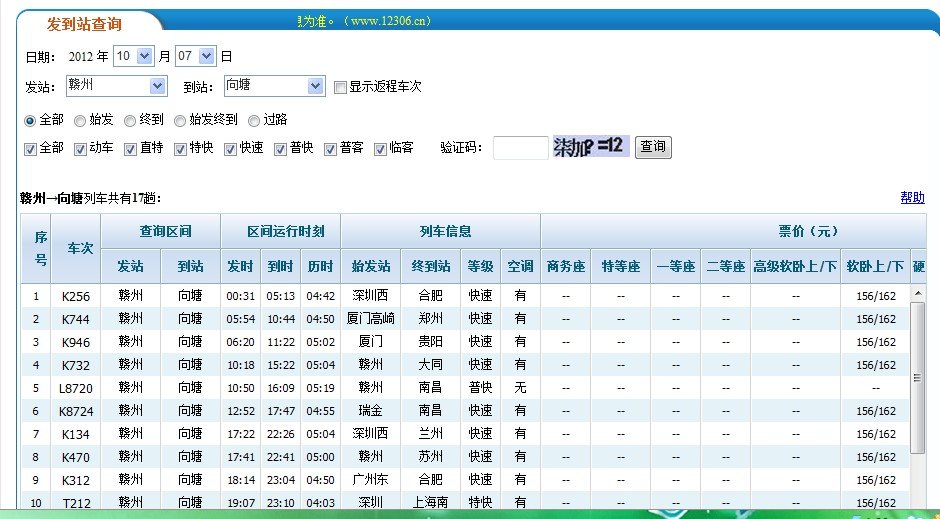Screen dimensions: 940x519
Task: Click train number K470
Action: point(76,457)
